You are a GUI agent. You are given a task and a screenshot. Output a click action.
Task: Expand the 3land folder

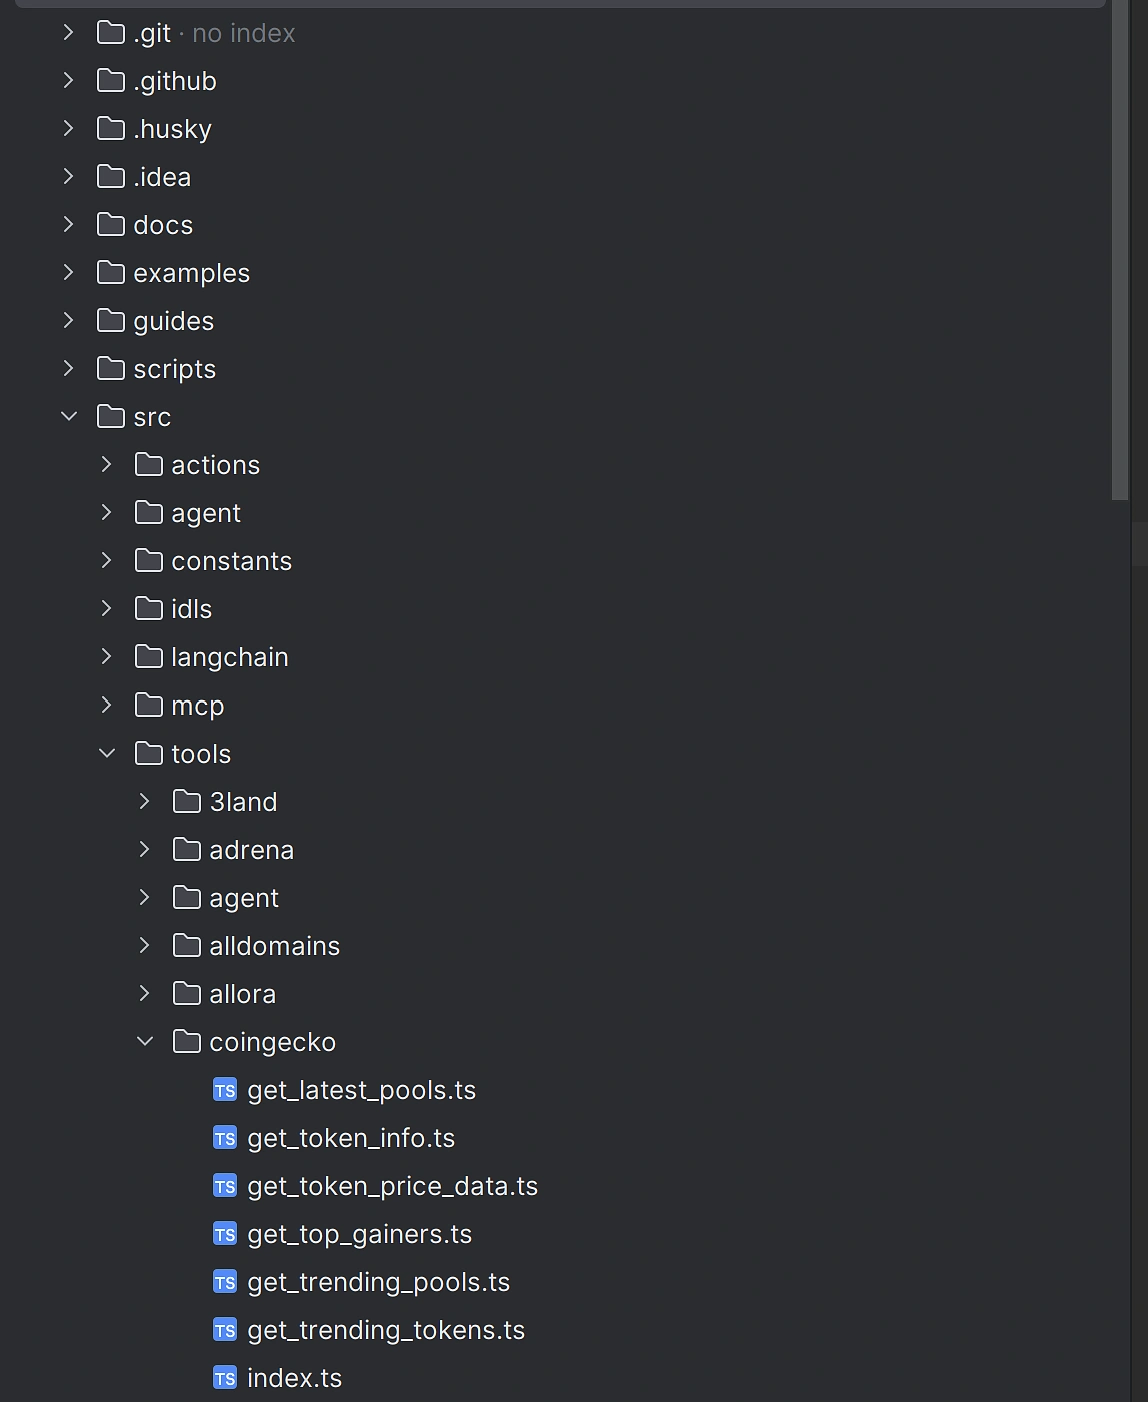tap(144, 801)
